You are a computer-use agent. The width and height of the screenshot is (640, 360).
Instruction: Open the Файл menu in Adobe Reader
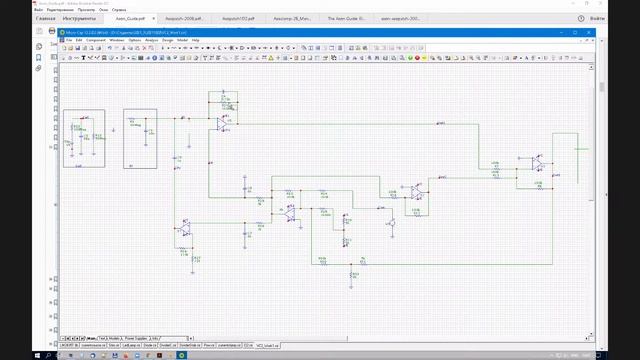39,10
